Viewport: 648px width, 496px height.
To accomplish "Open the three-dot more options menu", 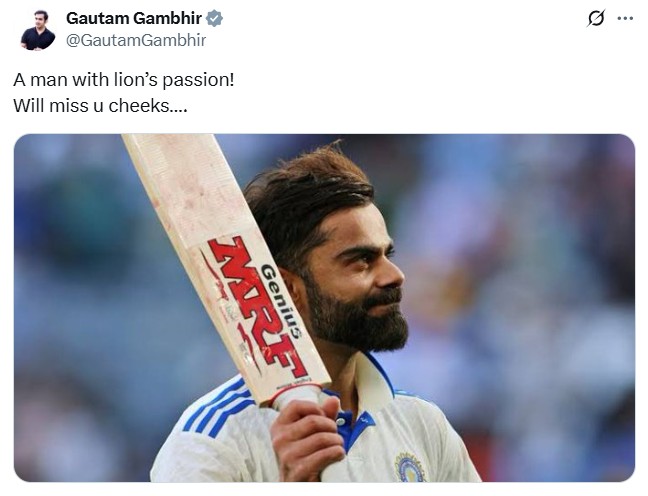I will [625, 18].
